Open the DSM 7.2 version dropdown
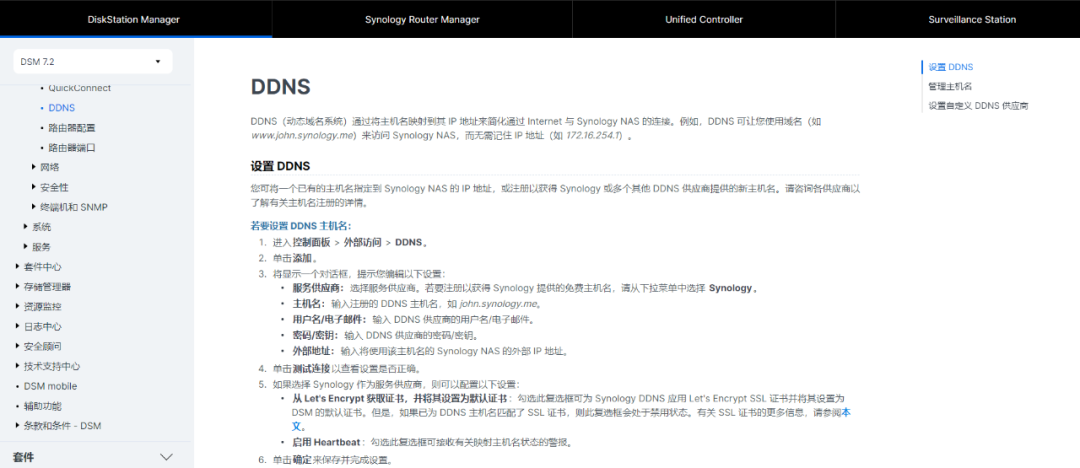This screenshot has width=1080, height=468. coord(93,61)
